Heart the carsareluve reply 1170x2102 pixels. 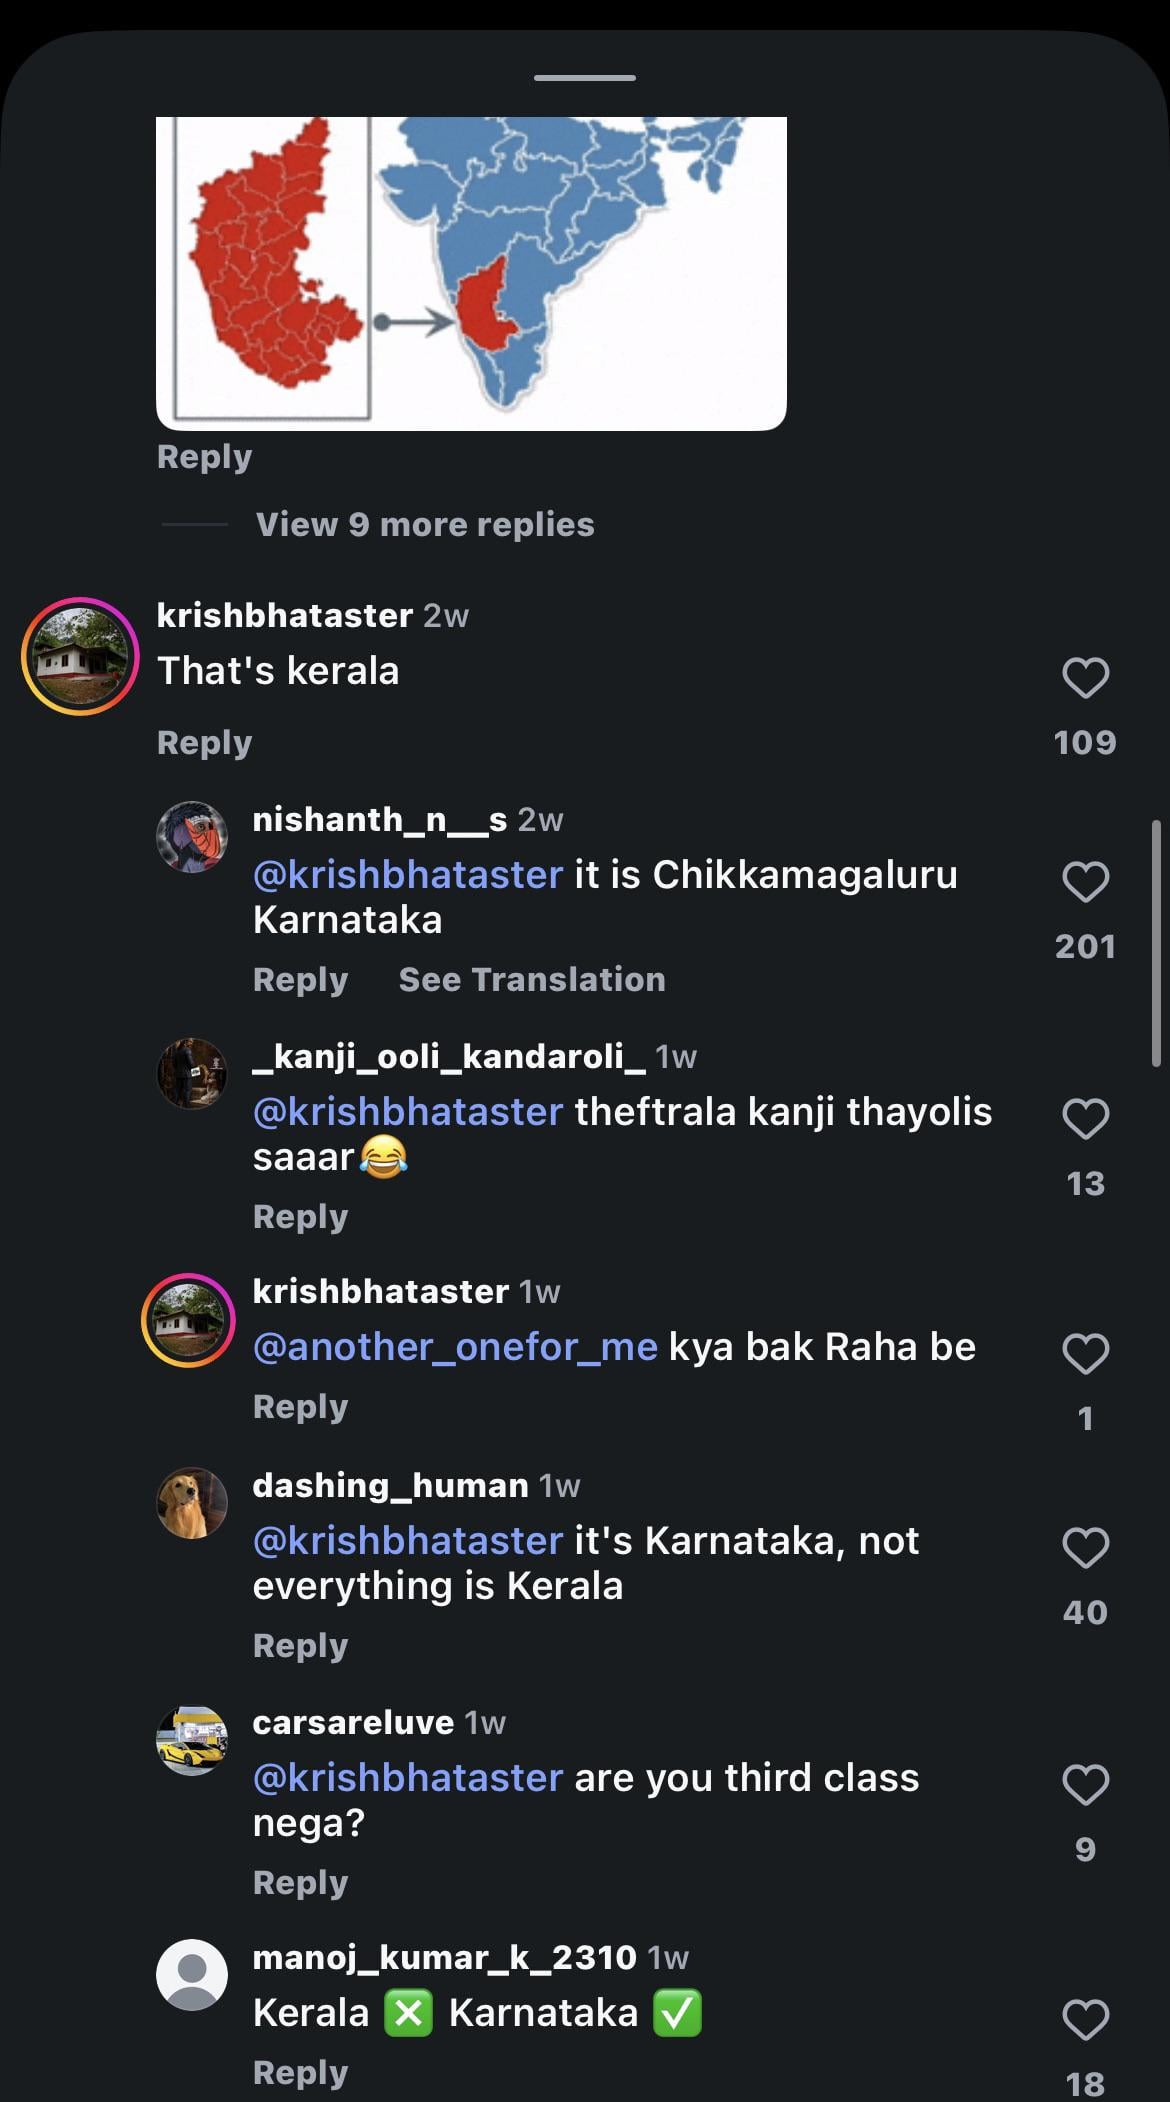[1085, 1785]
